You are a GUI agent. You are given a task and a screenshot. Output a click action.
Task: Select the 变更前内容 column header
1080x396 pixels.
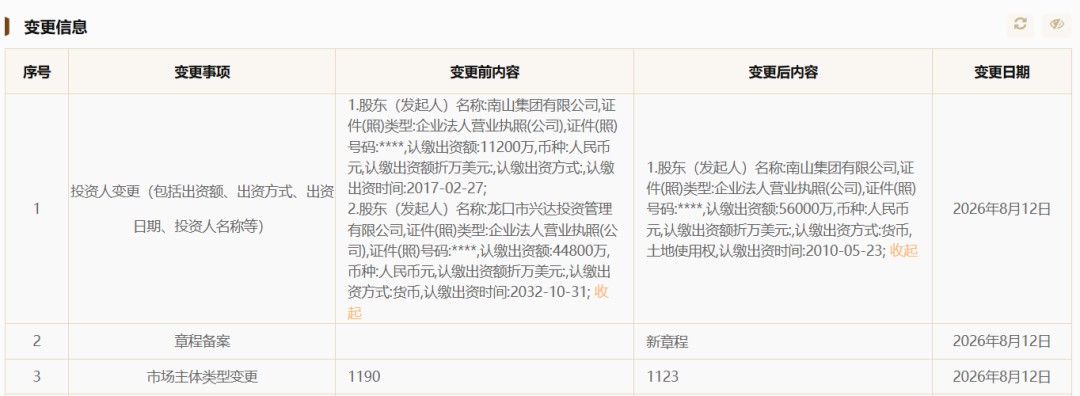[x=484, y=72]
